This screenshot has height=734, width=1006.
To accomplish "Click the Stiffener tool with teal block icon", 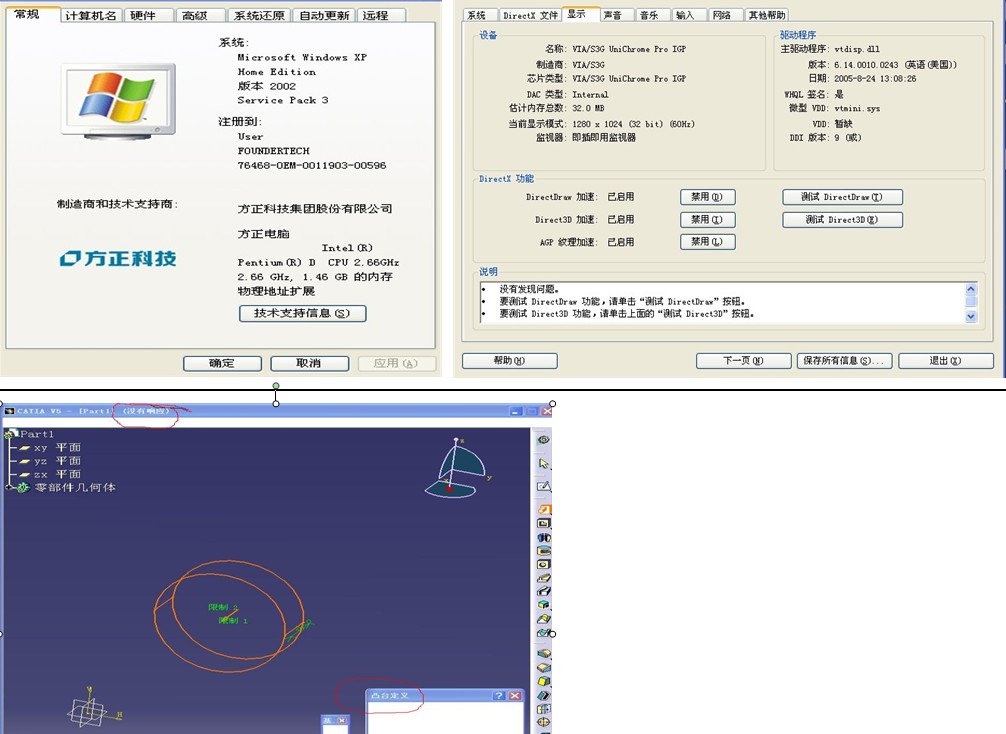I will click(543, 604).
